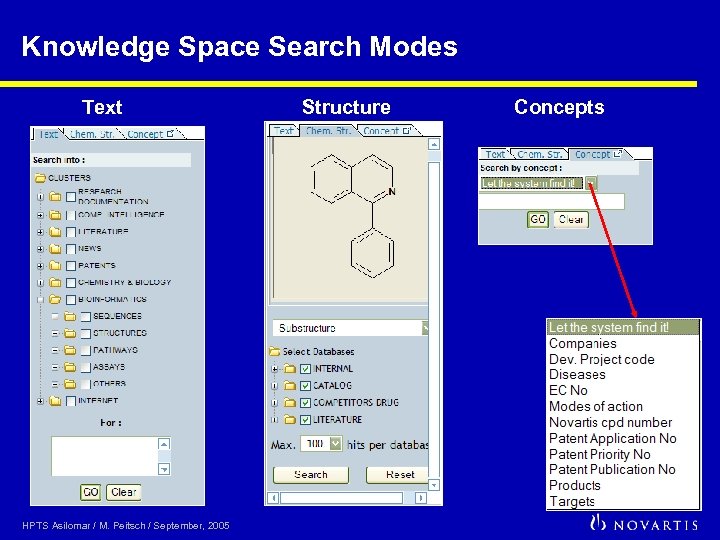The height and width of the screenshot is (540, 720).
Task: Click the 'For:' search text box
Action: point(105,456)
